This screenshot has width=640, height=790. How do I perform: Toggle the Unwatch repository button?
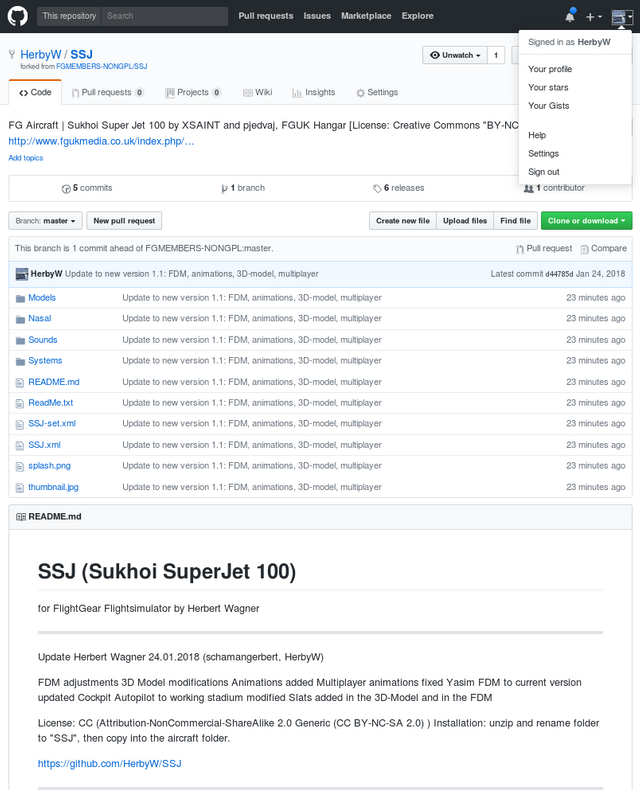point(454,55)
